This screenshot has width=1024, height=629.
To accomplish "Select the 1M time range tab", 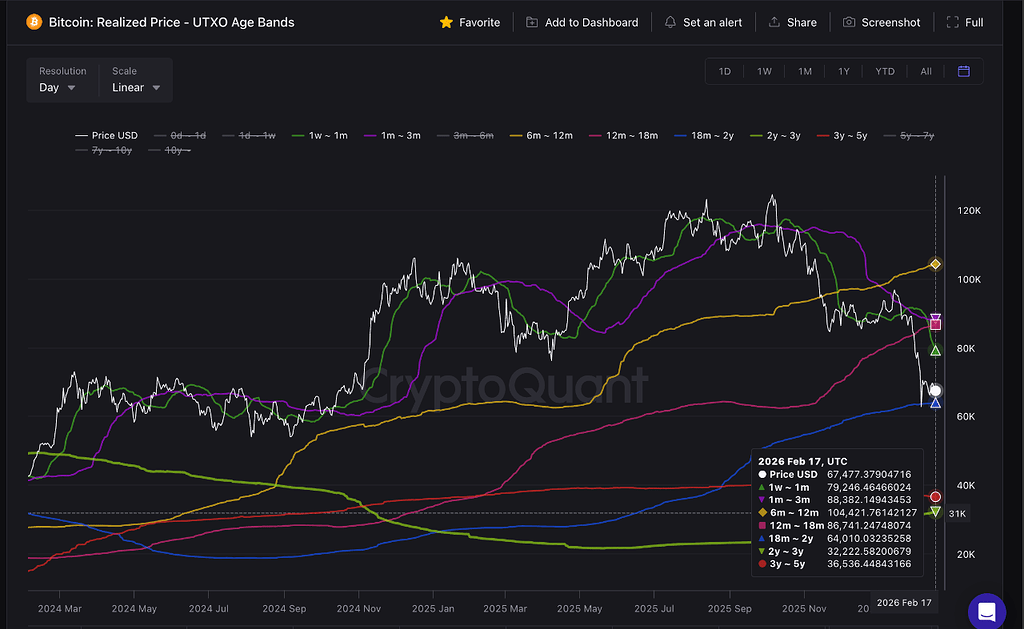I will (x=804, y=71).
